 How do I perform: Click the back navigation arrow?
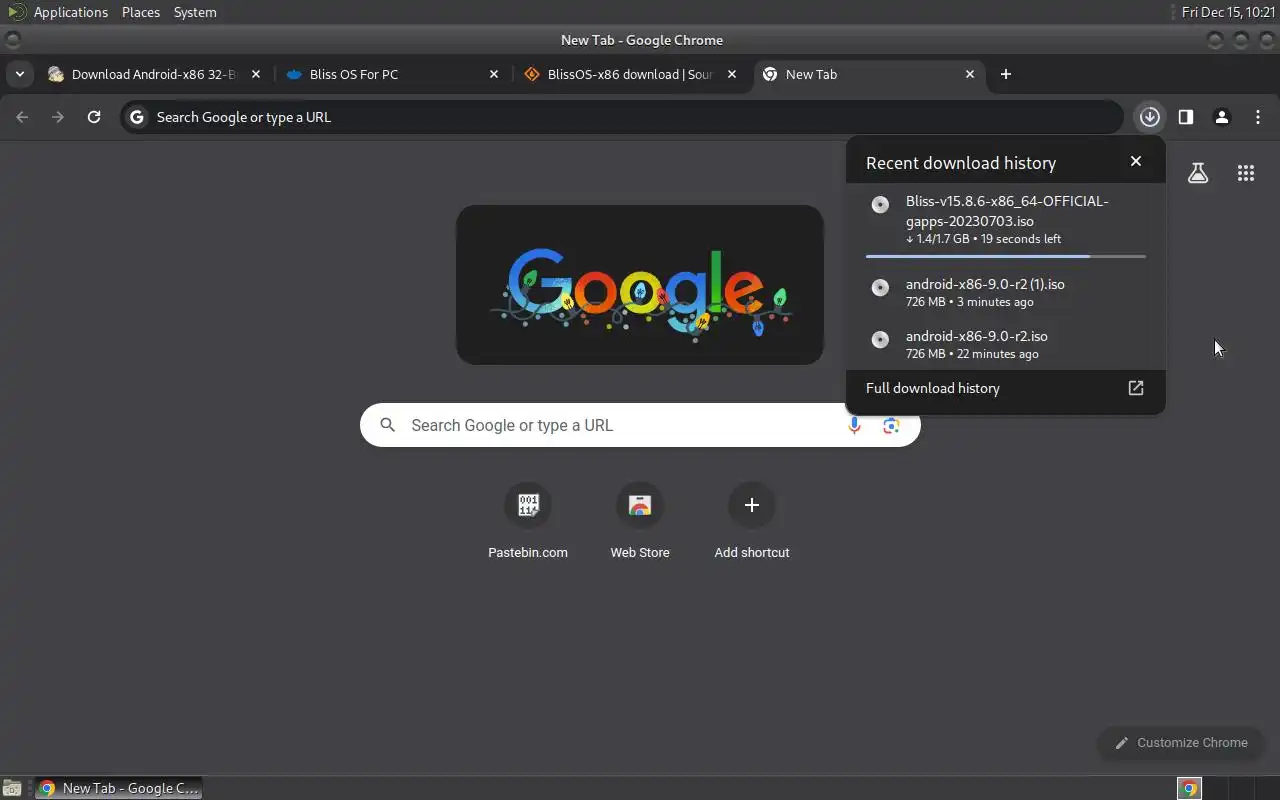(22, 117)
